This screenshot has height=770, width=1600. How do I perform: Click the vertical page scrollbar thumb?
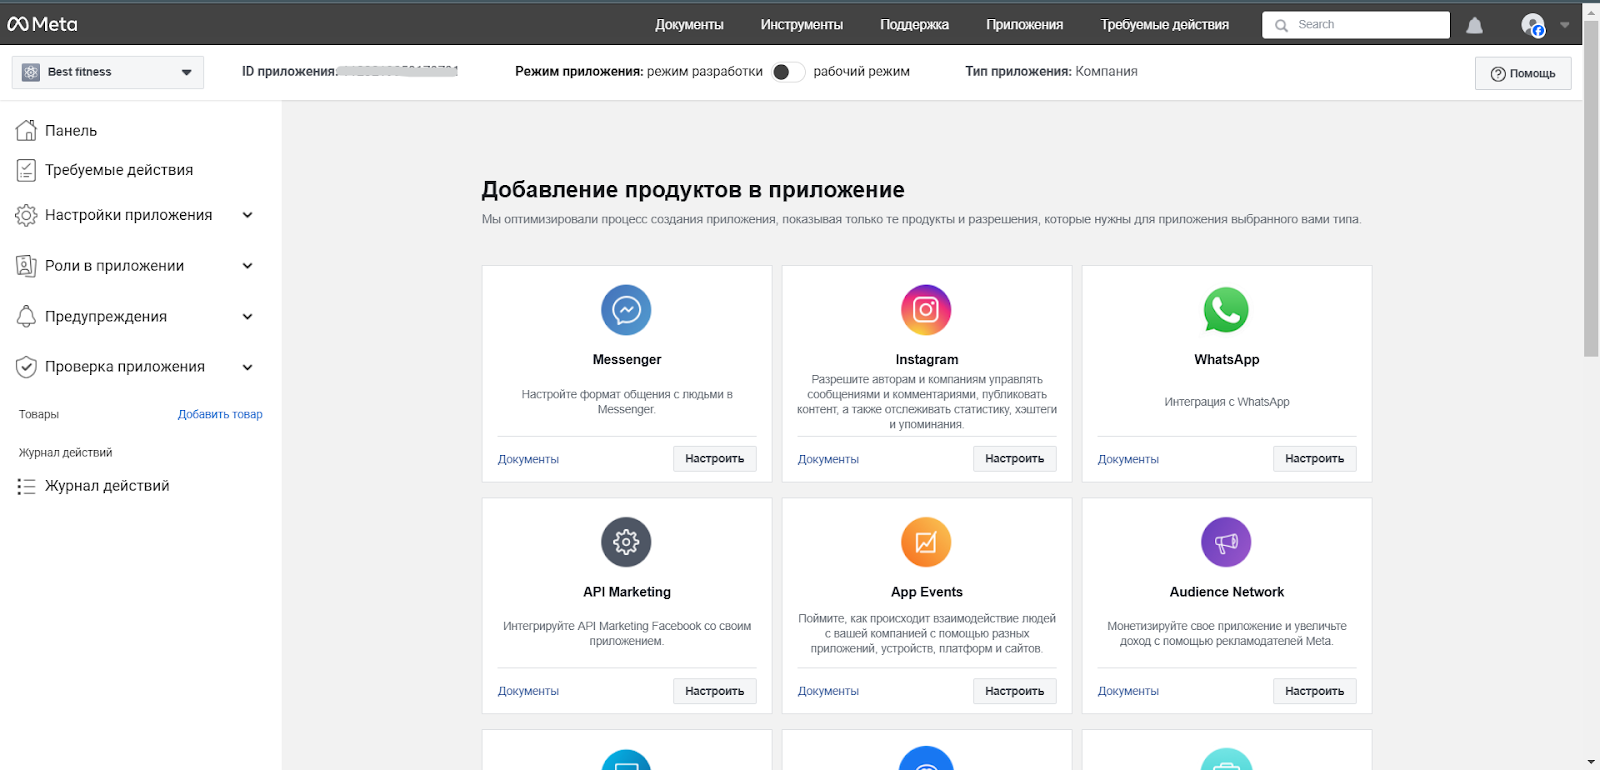(1591, 190)
